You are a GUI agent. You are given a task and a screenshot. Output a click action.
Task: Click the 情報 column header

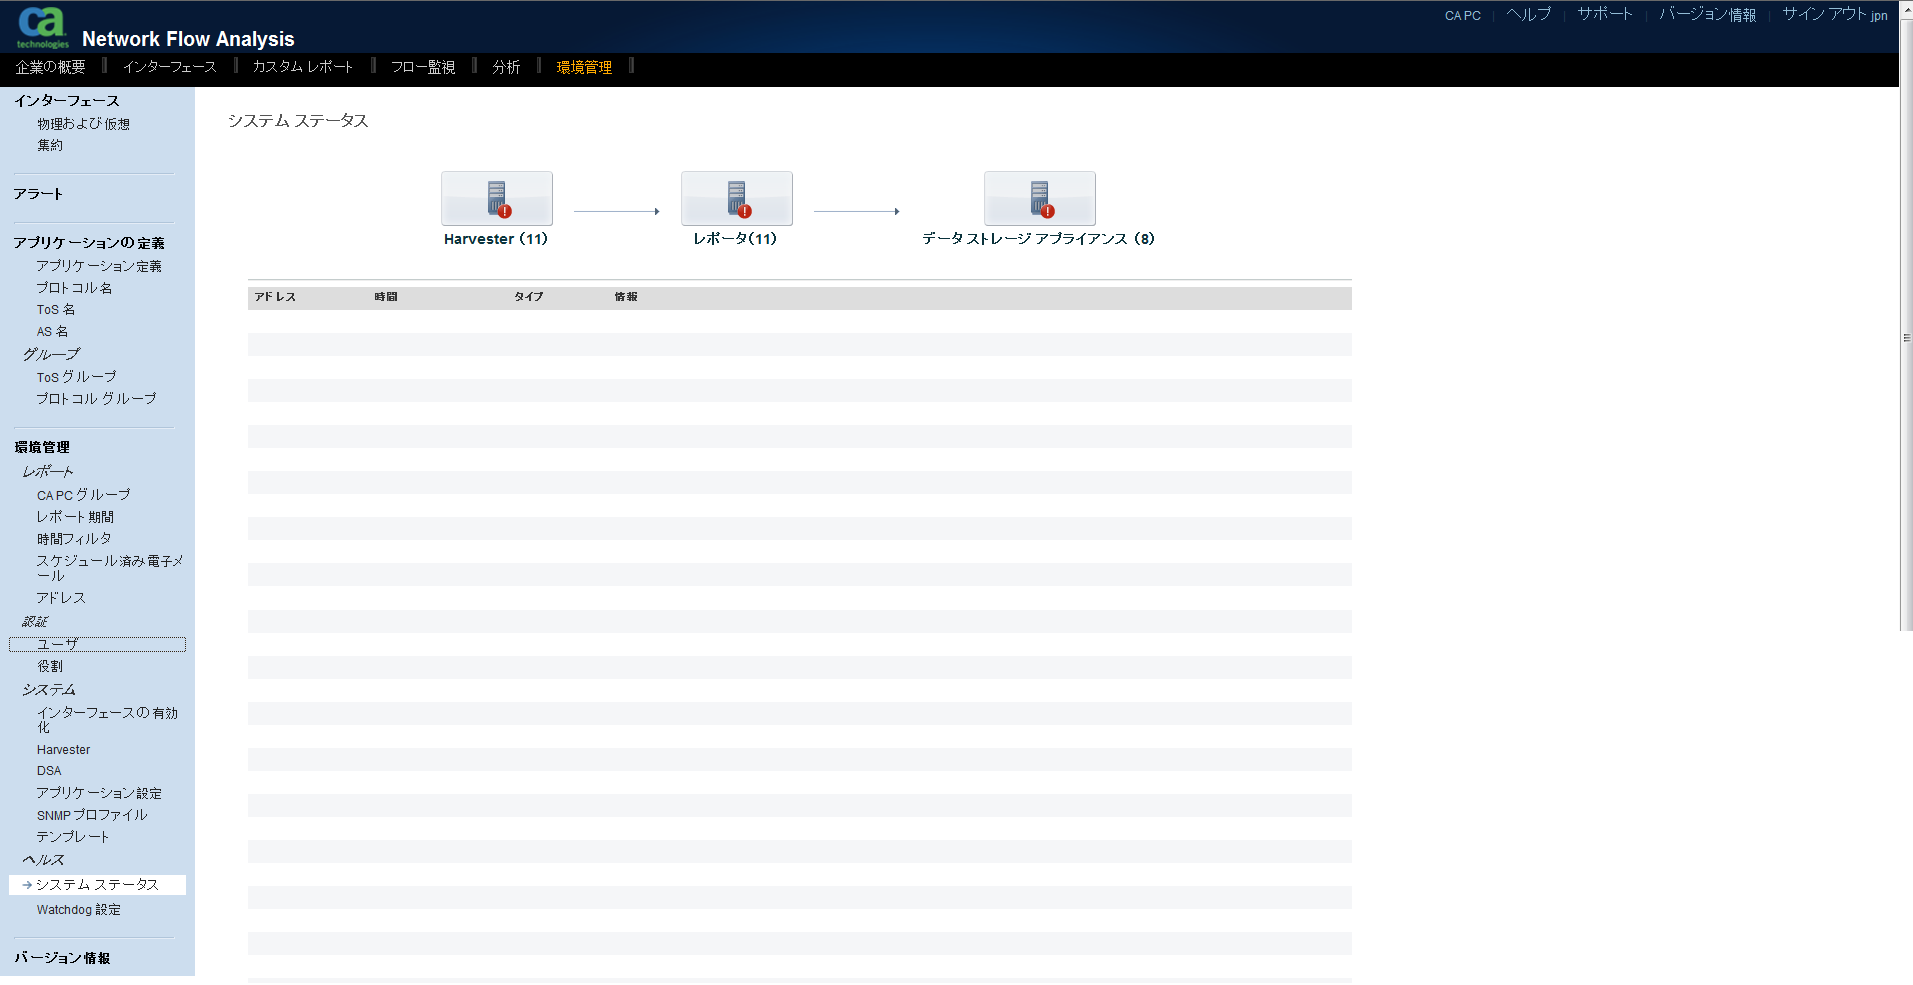click(626, 297)
